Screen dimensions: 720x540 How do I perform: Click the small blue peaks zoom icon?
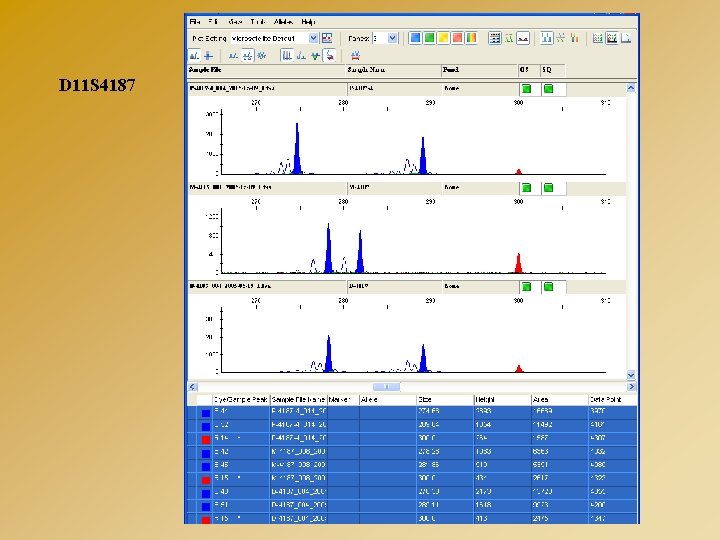pyautogui.click(x=233, y=56)
